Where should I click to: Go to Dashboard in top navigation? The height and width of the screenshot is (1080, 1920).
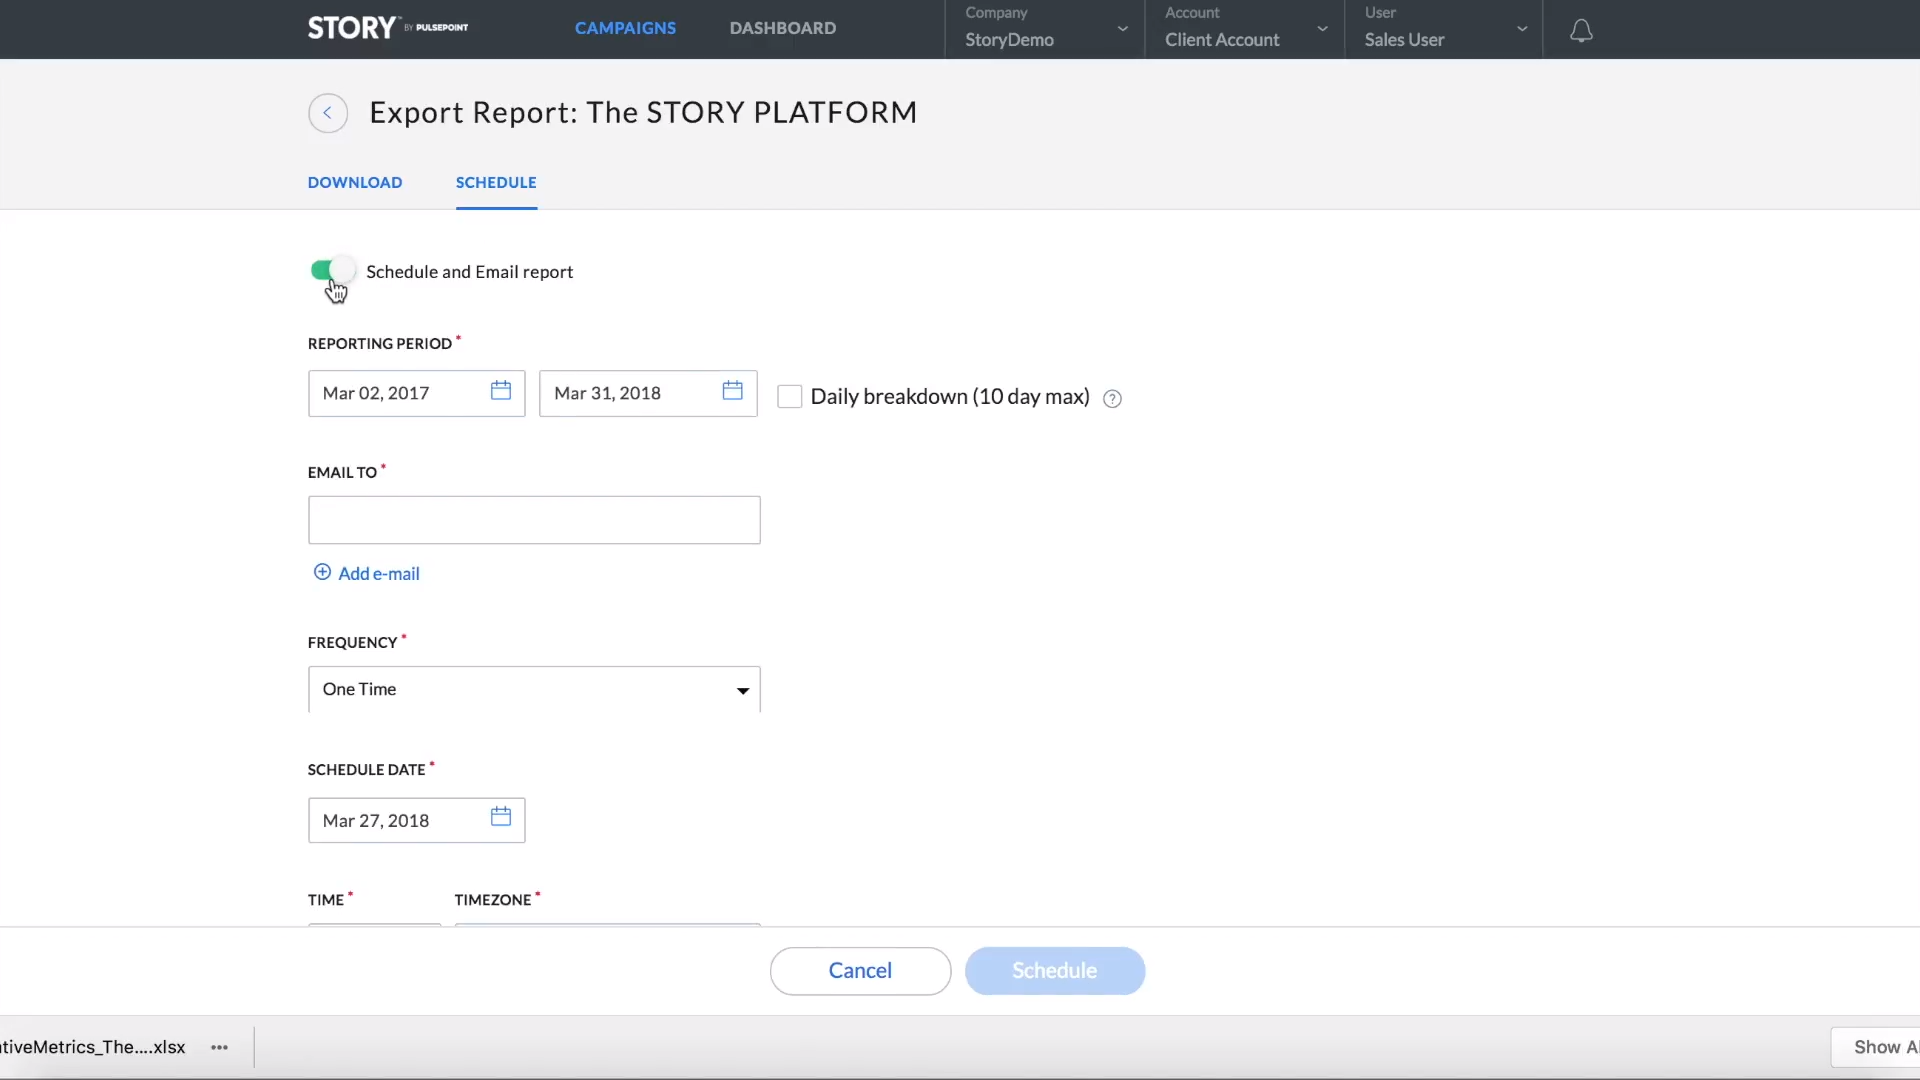click(783, 28)
